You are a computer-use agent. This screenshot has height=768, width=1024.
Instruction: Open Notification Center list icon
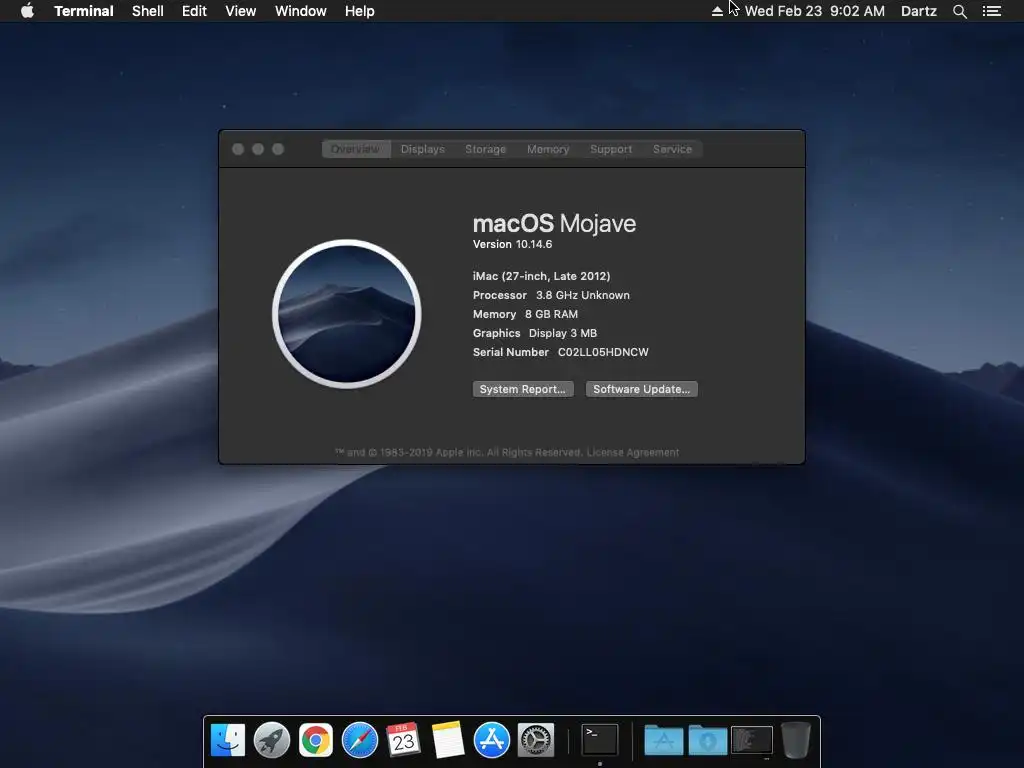pyautogui.click(x=991, y=11)
